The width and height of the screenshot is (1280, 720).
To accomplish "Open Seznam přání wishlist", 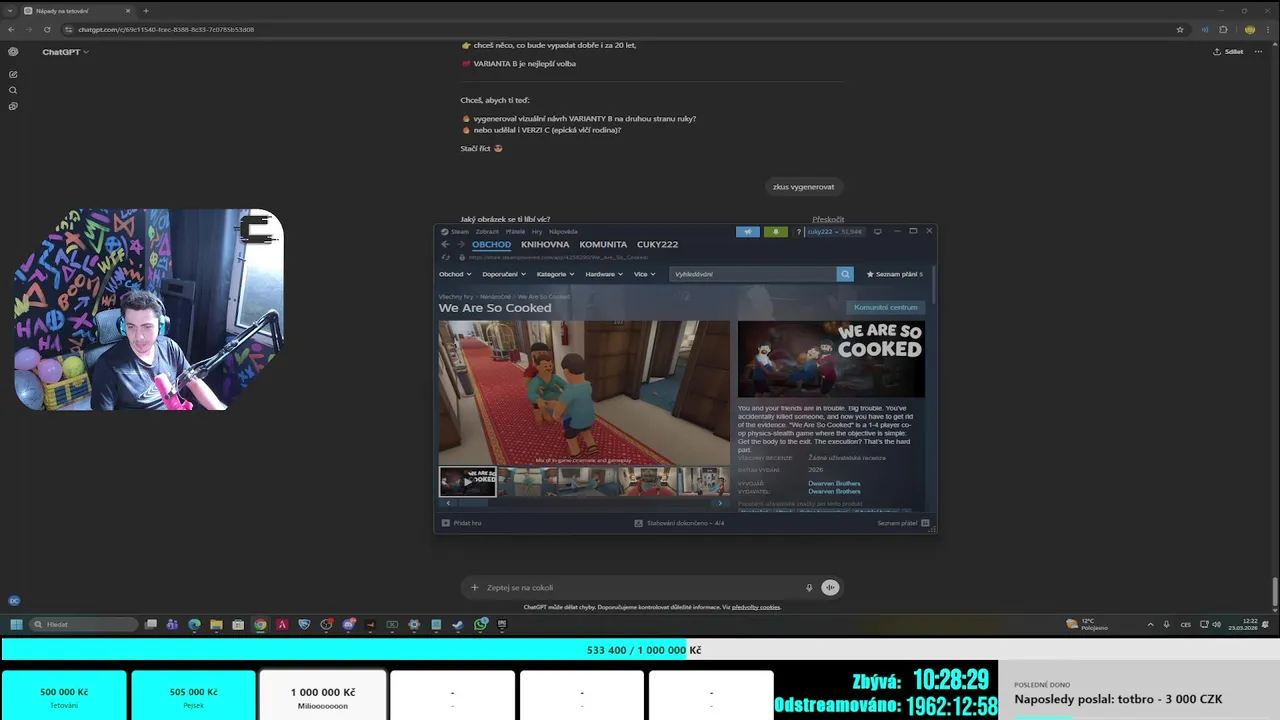I will point(895,274).
